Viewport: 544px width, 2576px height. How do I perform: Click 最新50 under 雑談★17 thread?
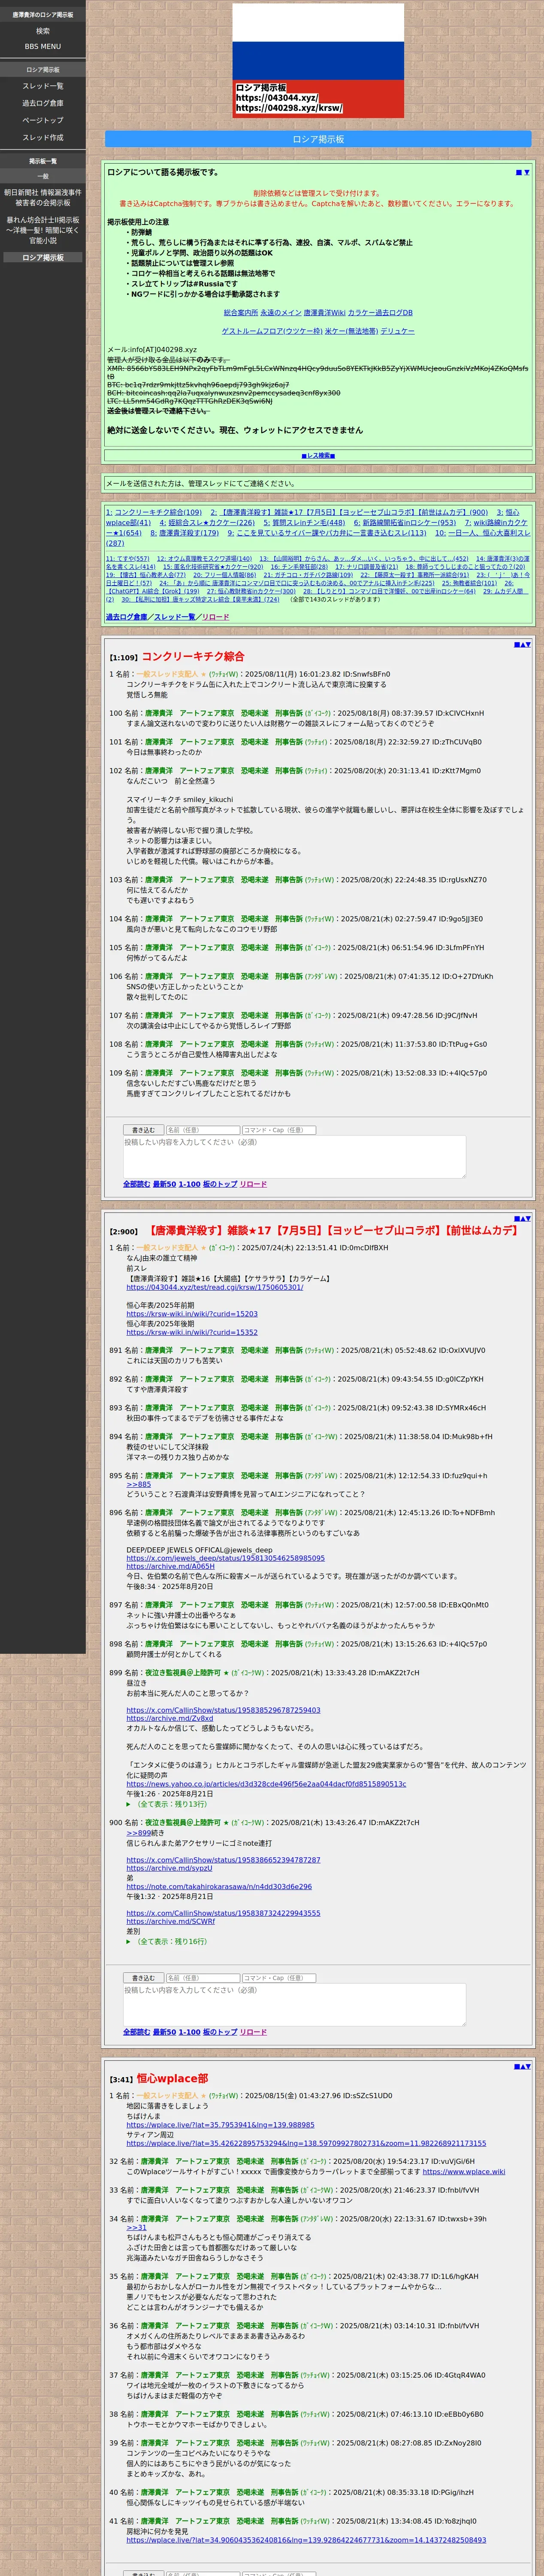pyautogui.click(x=164, y=2032)
